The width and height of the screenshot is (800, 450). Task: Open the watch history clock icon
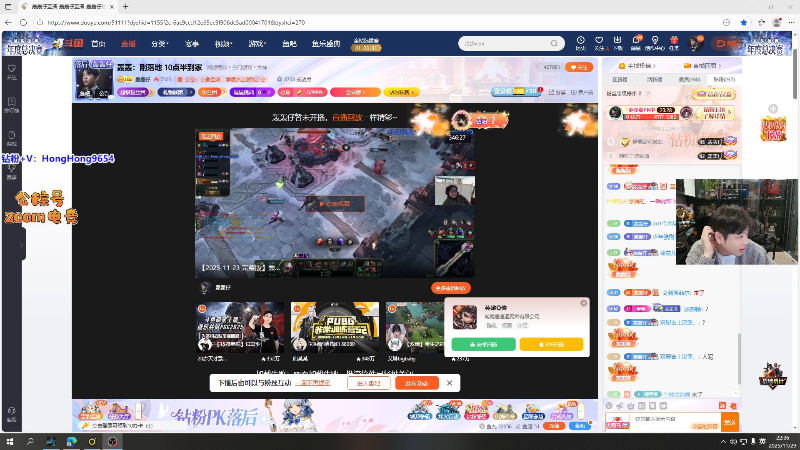pyautogui.click(x=581, y=43)
